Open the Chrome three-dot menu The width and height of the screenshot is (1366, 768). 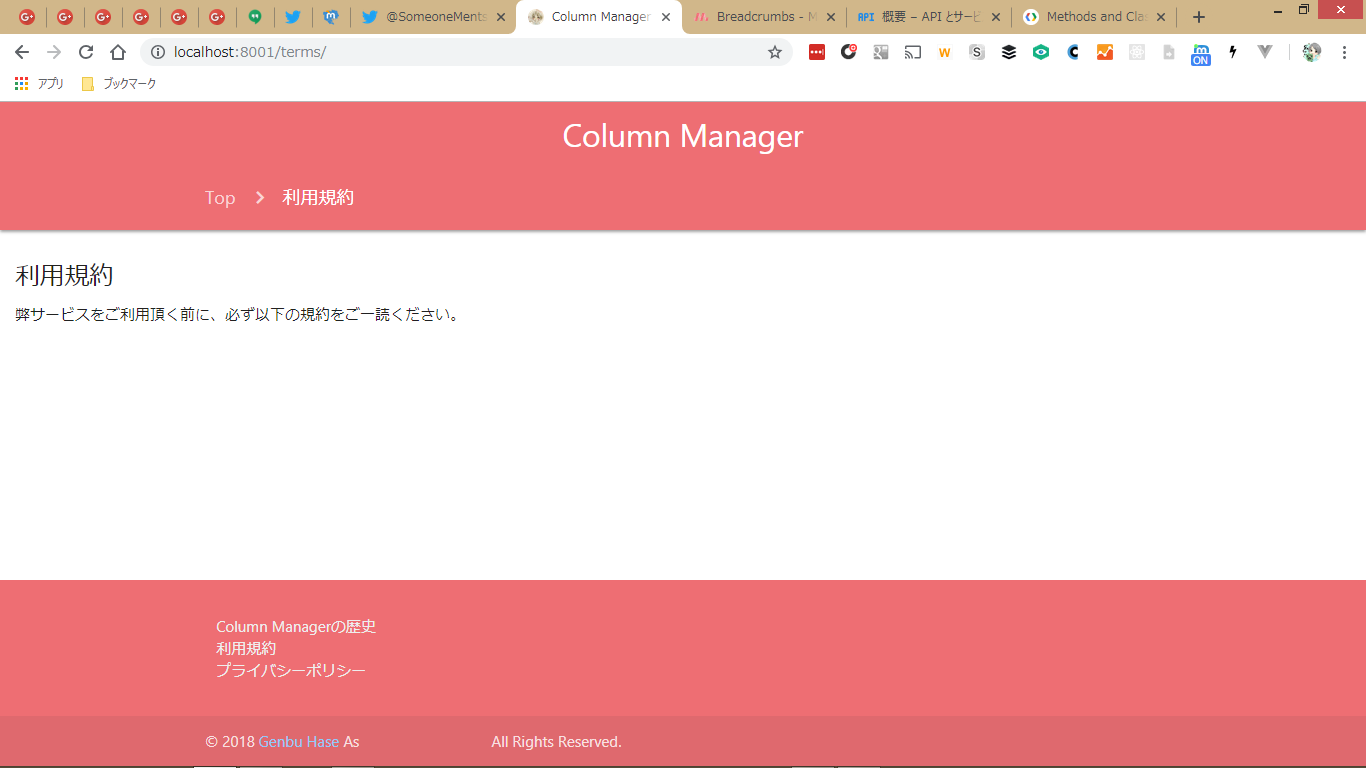tap(1344, 52)
